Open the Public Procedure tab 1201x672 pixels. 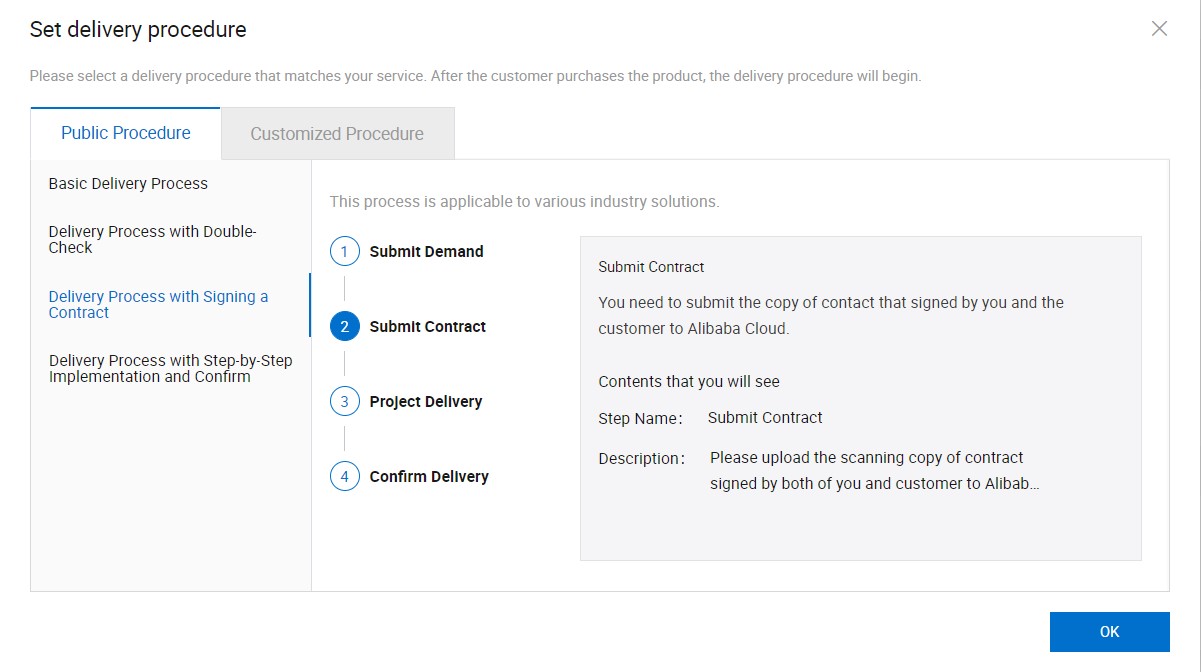click(x=125, y=133)
